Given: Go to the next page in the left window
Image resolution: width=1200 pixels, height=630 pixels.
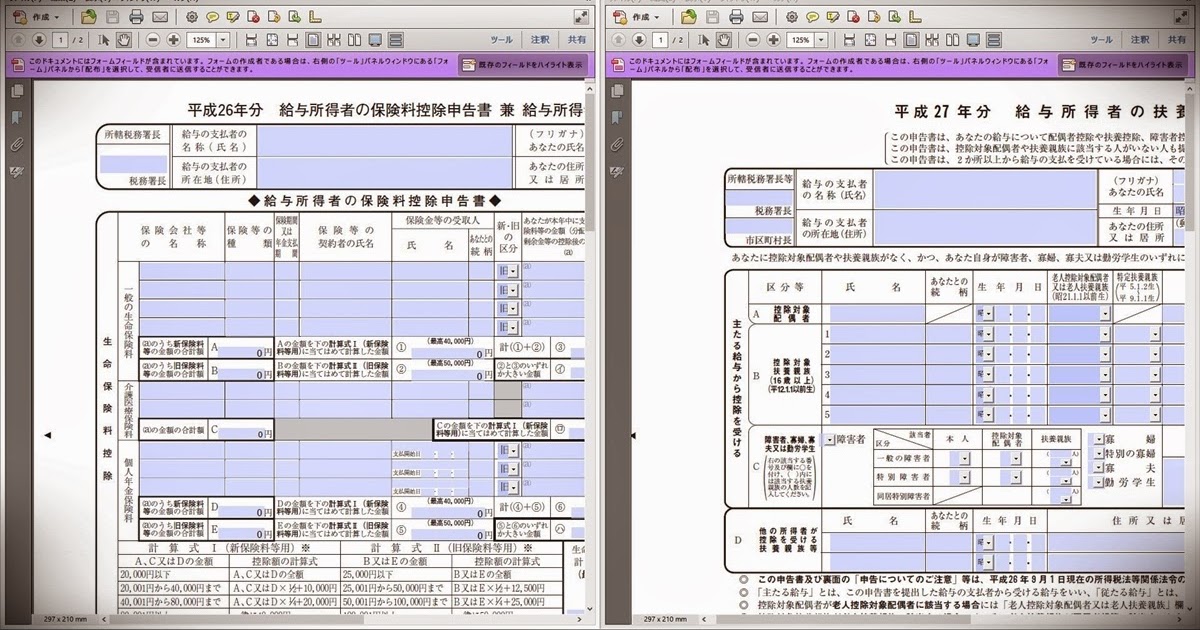Looking at the screenshot, I should (x=39, y=40).
